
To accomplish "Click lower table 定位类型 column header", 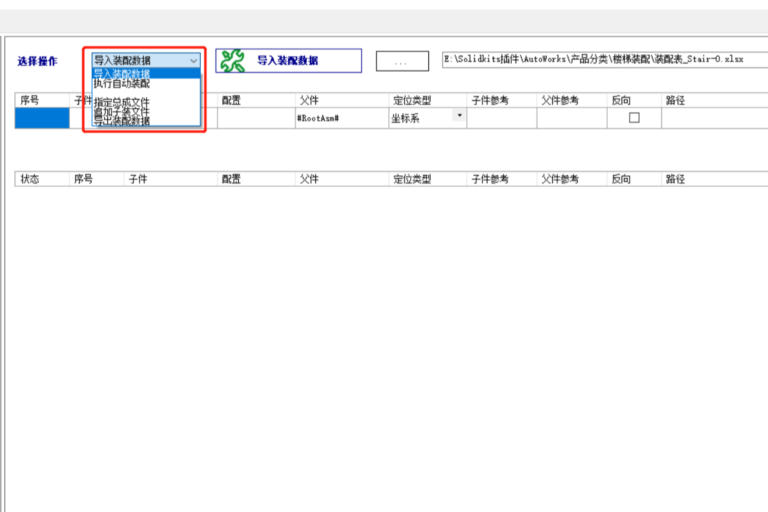I will tap(428, 179).
